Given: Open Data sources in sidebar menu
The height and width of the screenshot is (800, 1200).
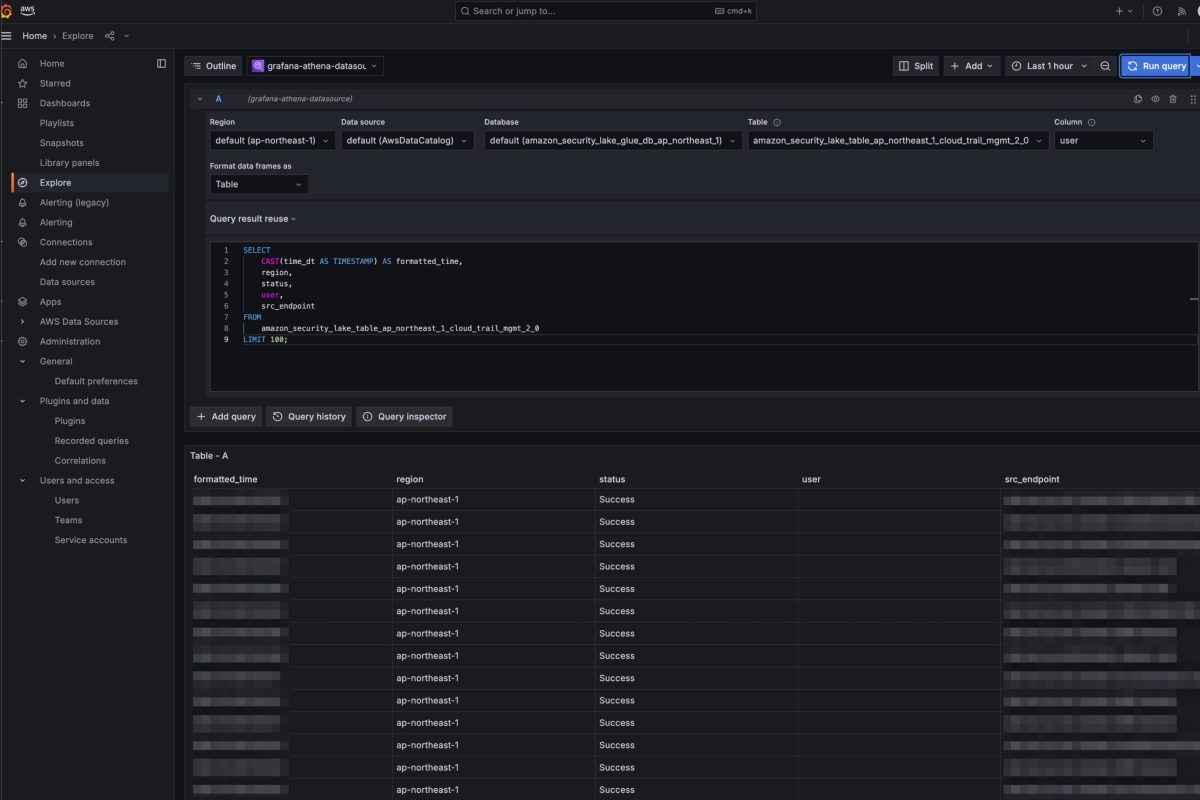Looking at the screenshot, I should click(67, 282).
